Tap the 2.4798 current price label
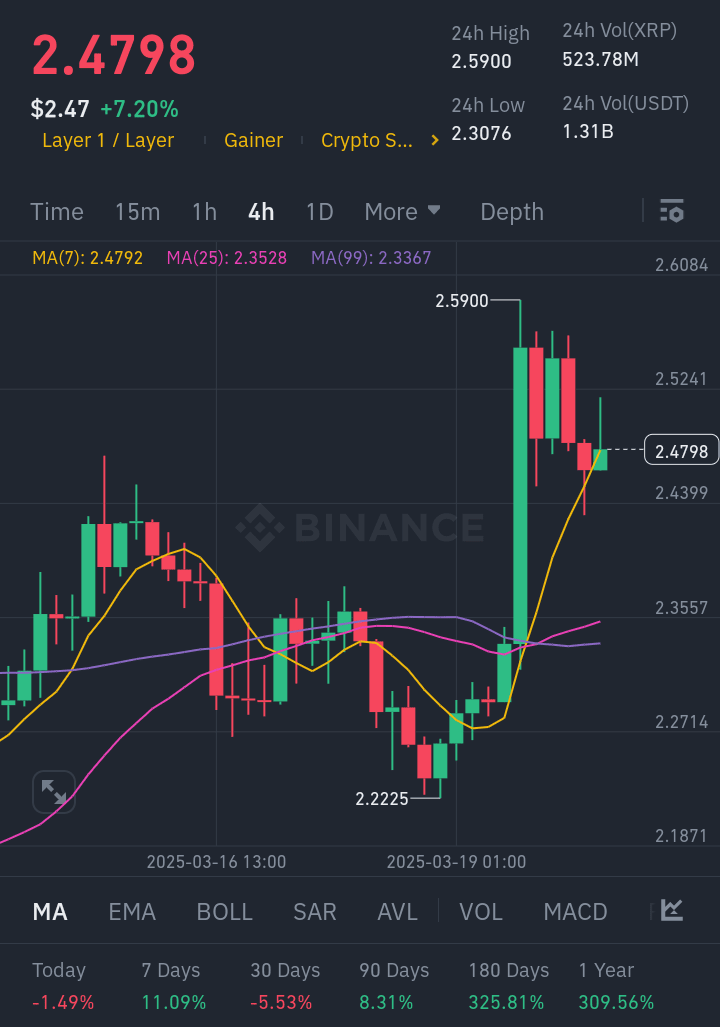The width and height of the screenshot is (720, 1027). pos(682,452)
